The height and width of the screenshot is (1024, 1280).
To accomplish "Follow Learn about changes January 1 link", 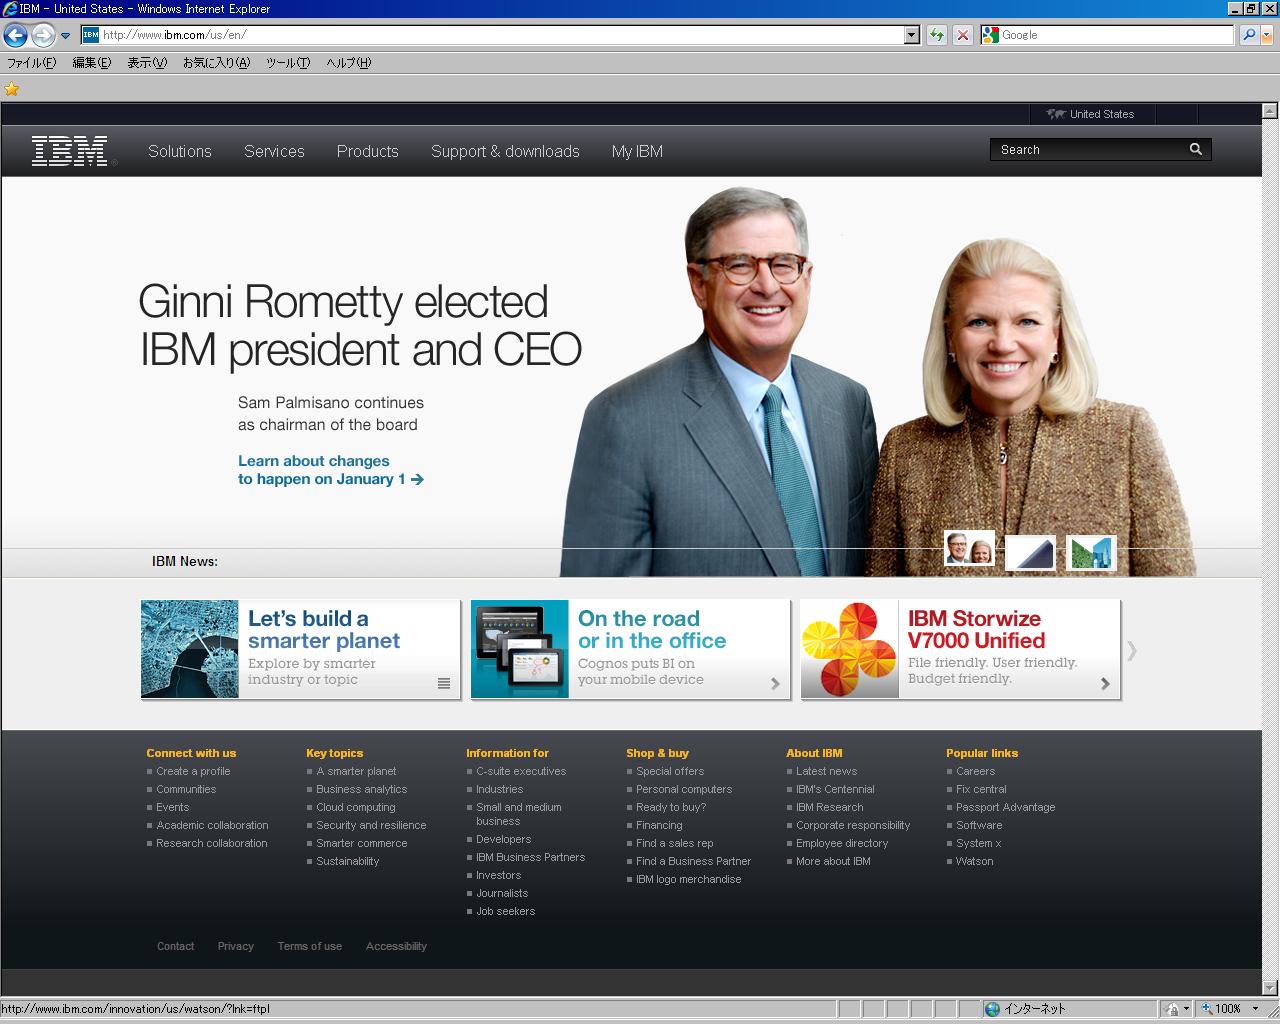I will click(330, 470).
